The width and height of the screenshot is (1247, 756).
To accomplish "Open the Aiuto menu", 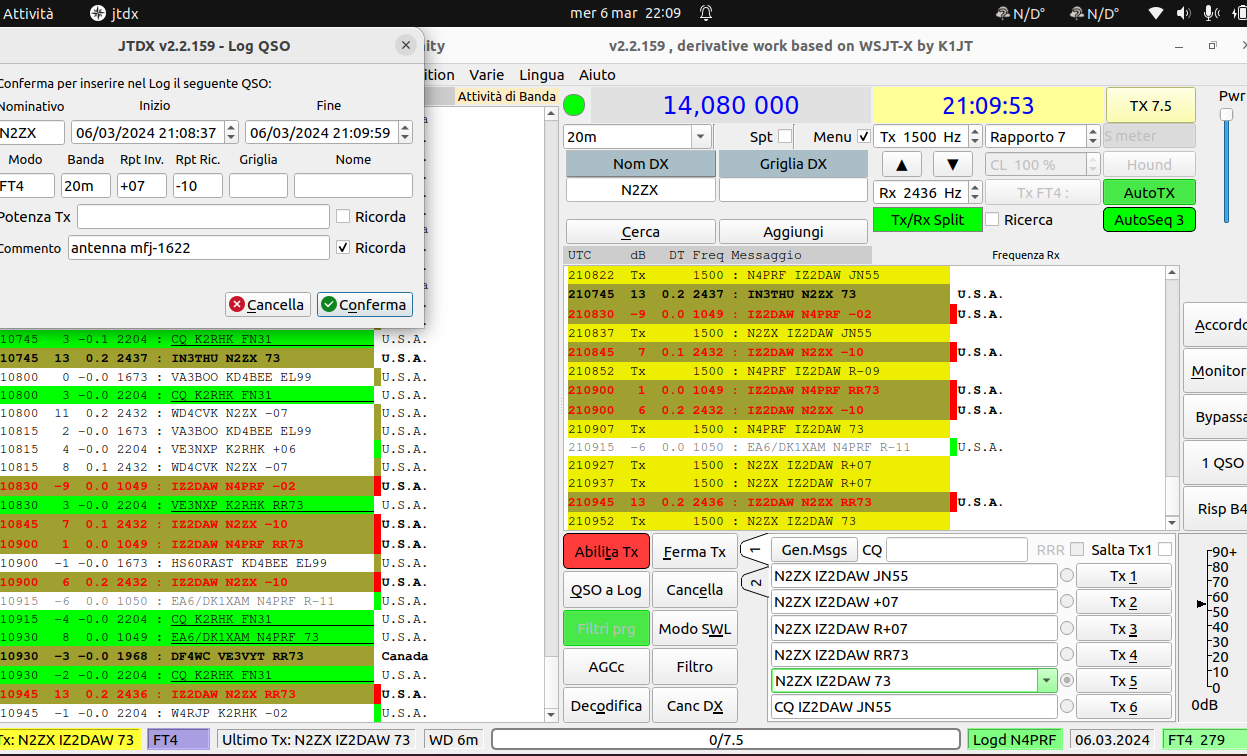I will (x=597, y=75).
